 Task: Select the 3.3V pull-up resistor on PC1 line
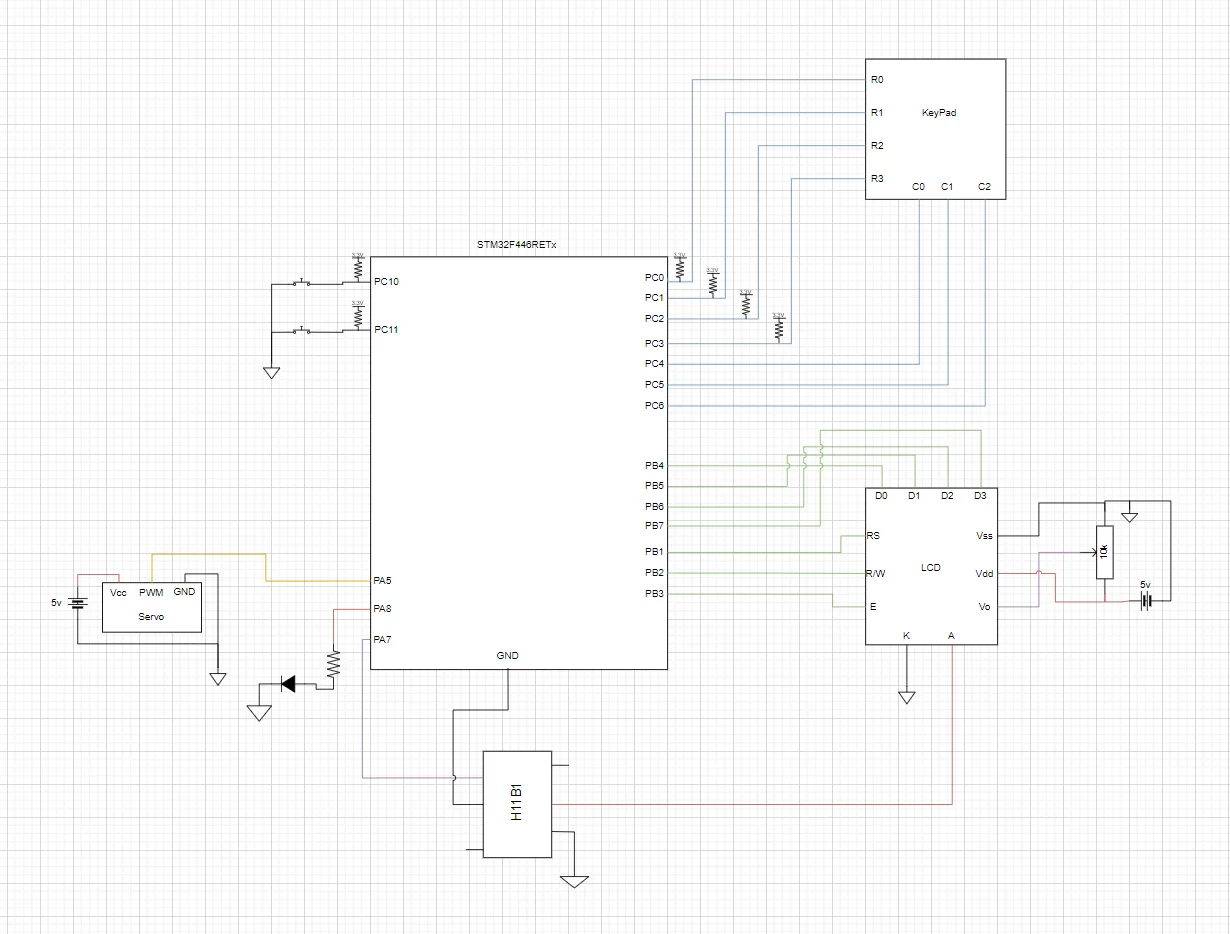coord(713,283)
